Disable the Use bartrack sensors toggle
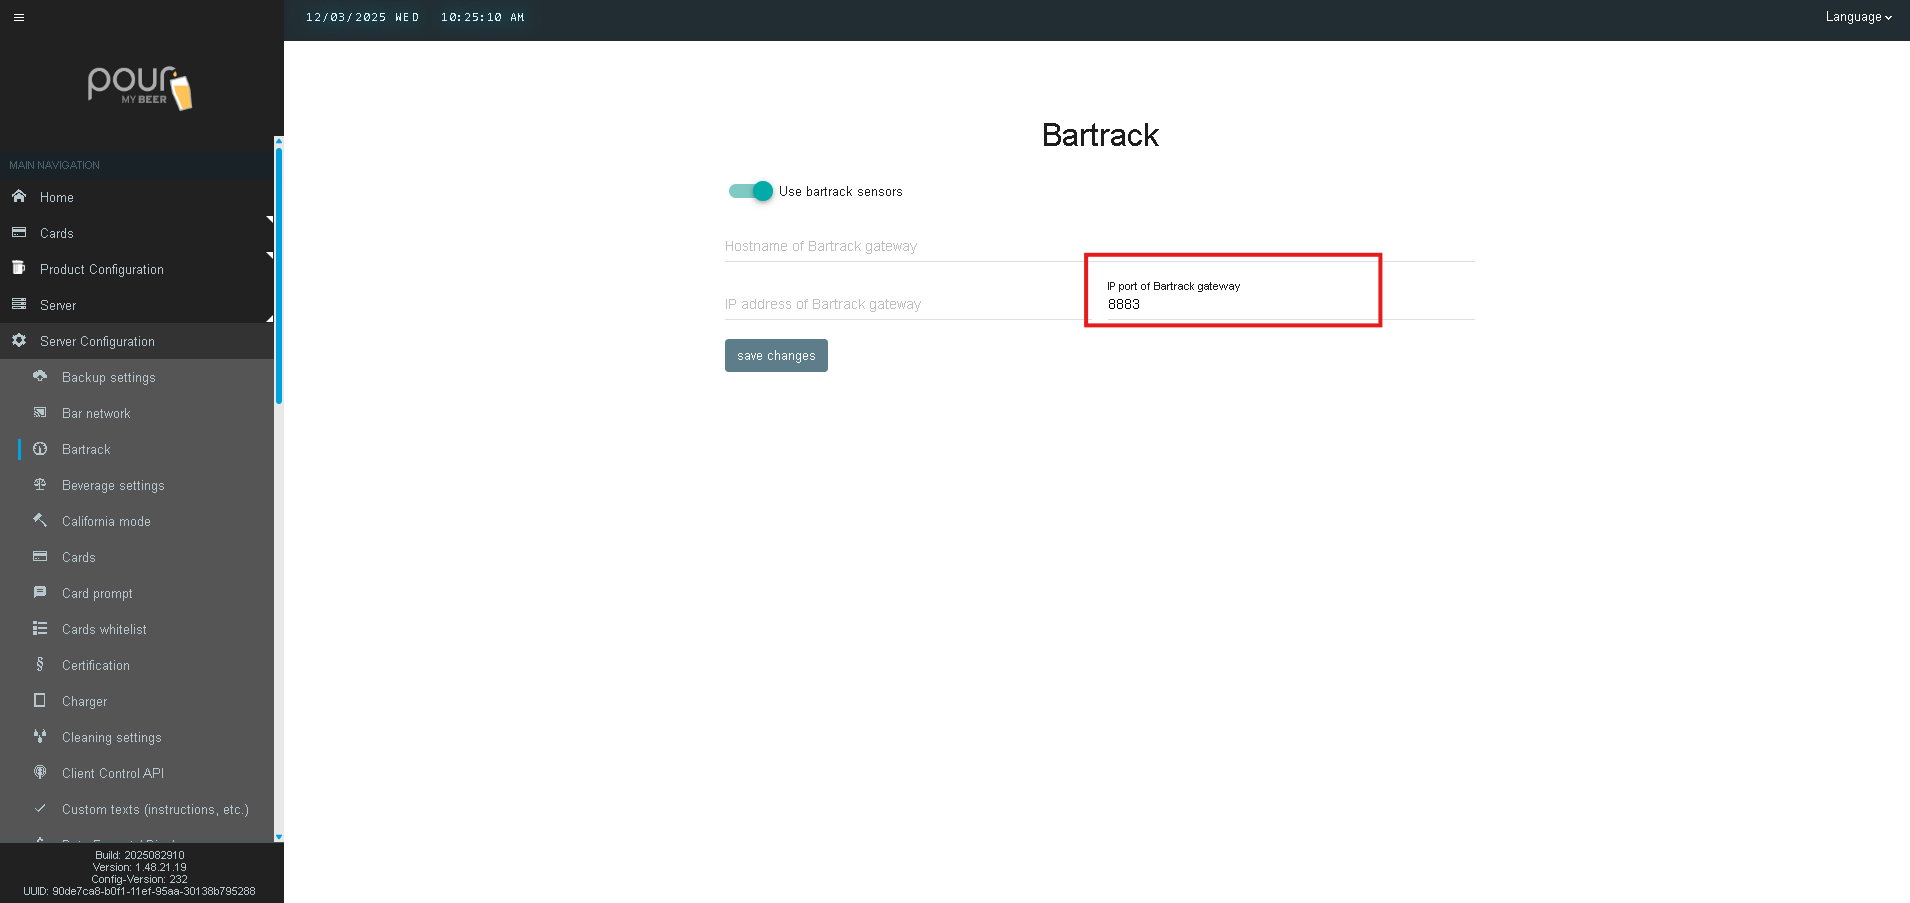Screen dimensions: 1910x903 tap(751, 191)
